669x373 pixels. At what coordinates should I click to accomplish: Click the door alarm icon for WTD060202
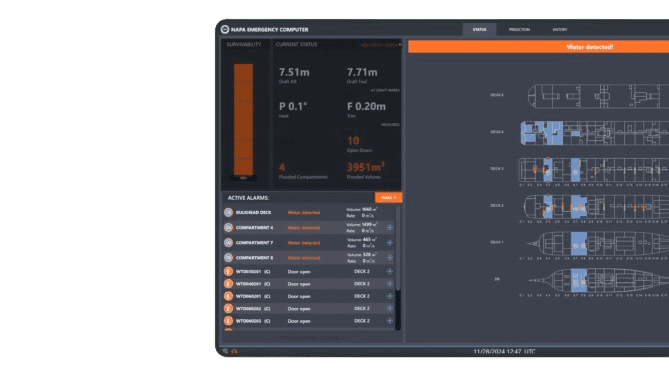[x=228, y=309]
